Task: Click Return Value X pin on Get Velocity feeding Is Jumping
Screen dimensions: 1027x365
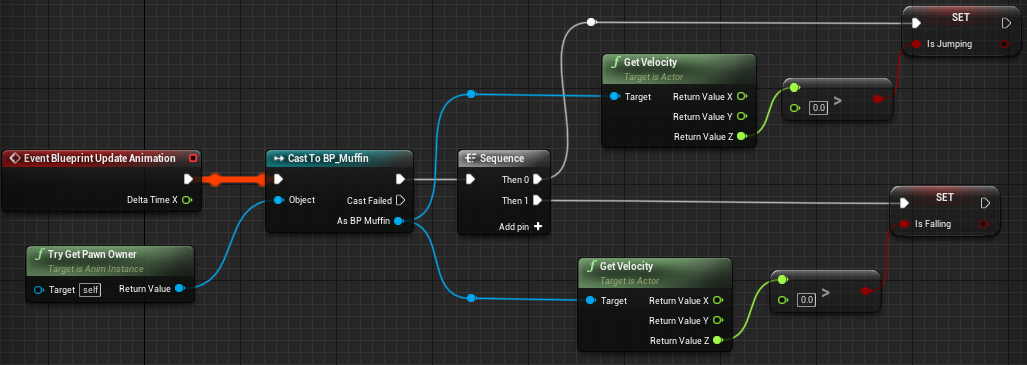Action: point(741,96)
